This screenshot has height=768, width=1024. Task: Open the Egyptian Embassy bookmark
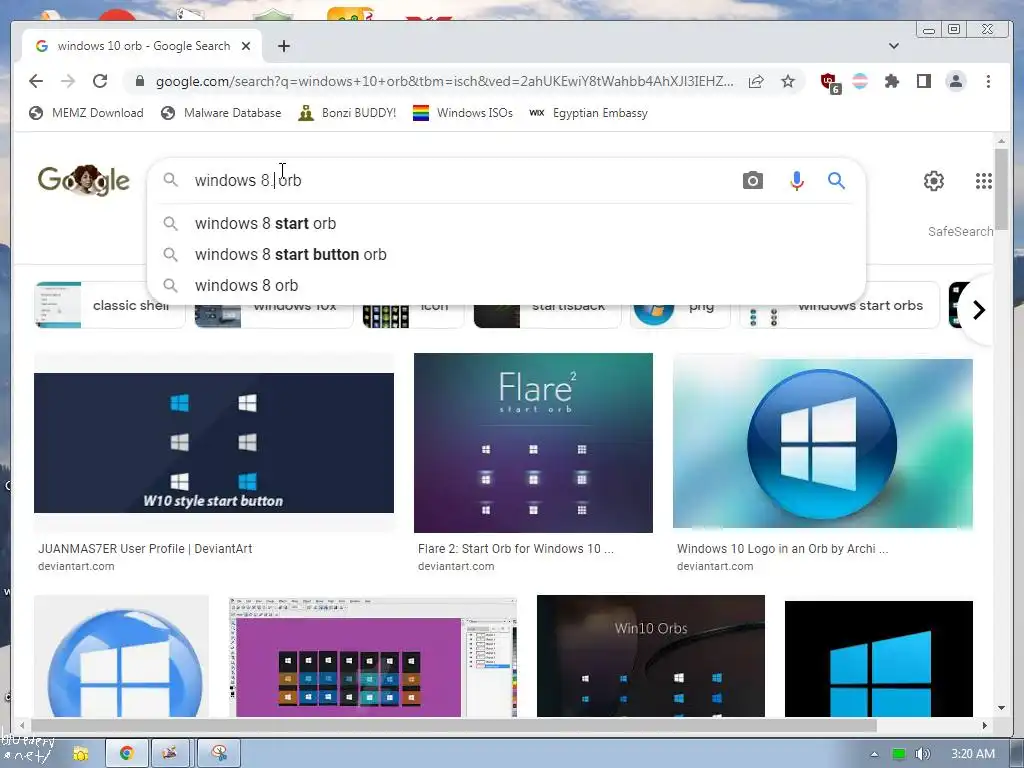(588, 113)
